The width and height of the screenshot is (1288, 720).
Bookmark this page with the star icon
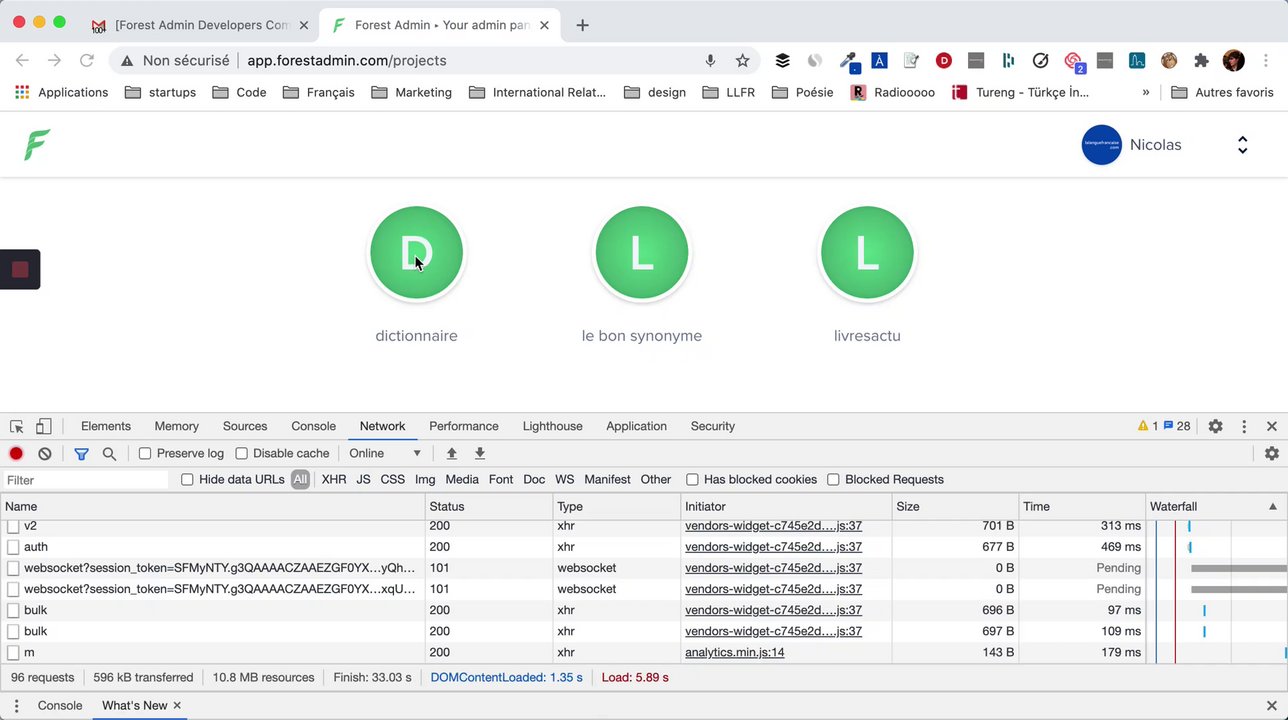click(742, 61)
